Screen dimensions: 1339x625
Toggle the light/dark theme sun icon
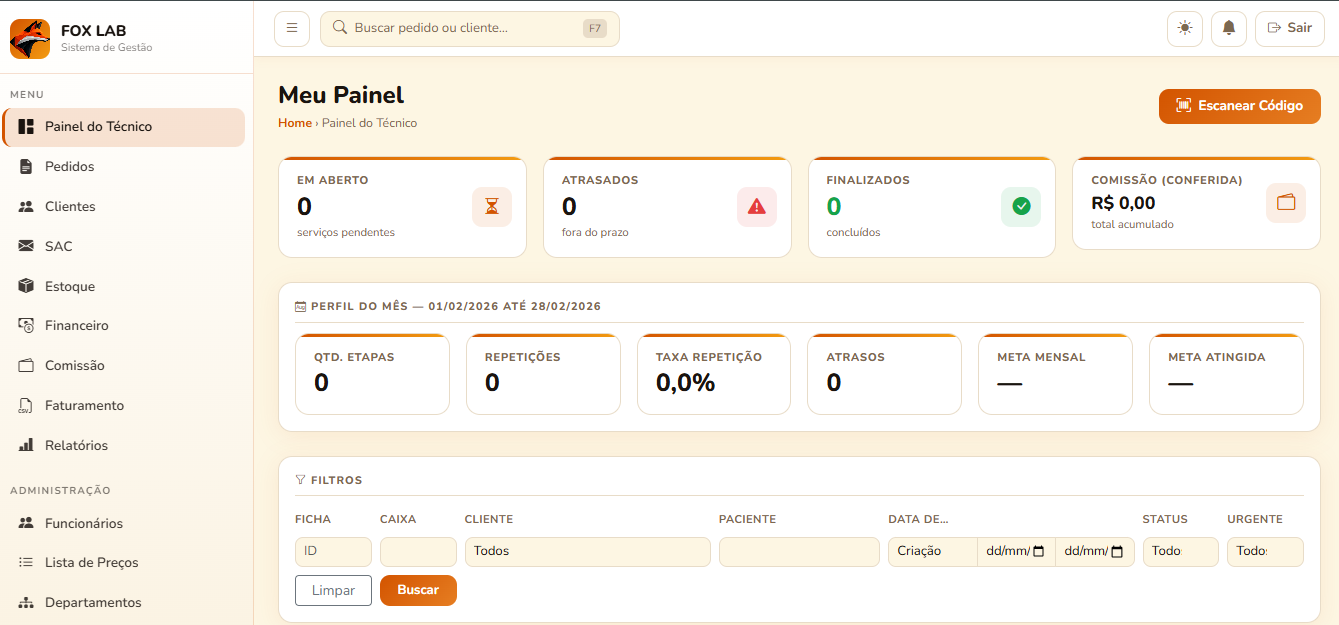tap(1184, 28)
